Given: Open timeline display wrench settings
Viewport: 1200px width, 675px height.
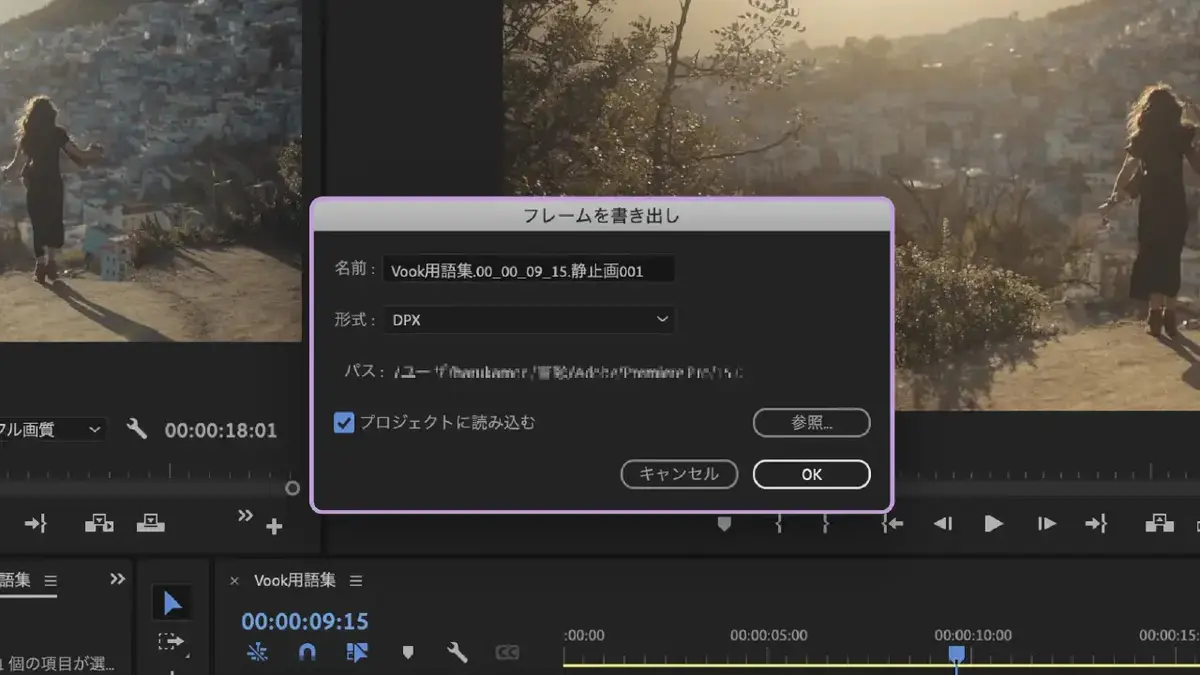Looking at the screenshot, I should pyautogui.click(x=457, y=653).
